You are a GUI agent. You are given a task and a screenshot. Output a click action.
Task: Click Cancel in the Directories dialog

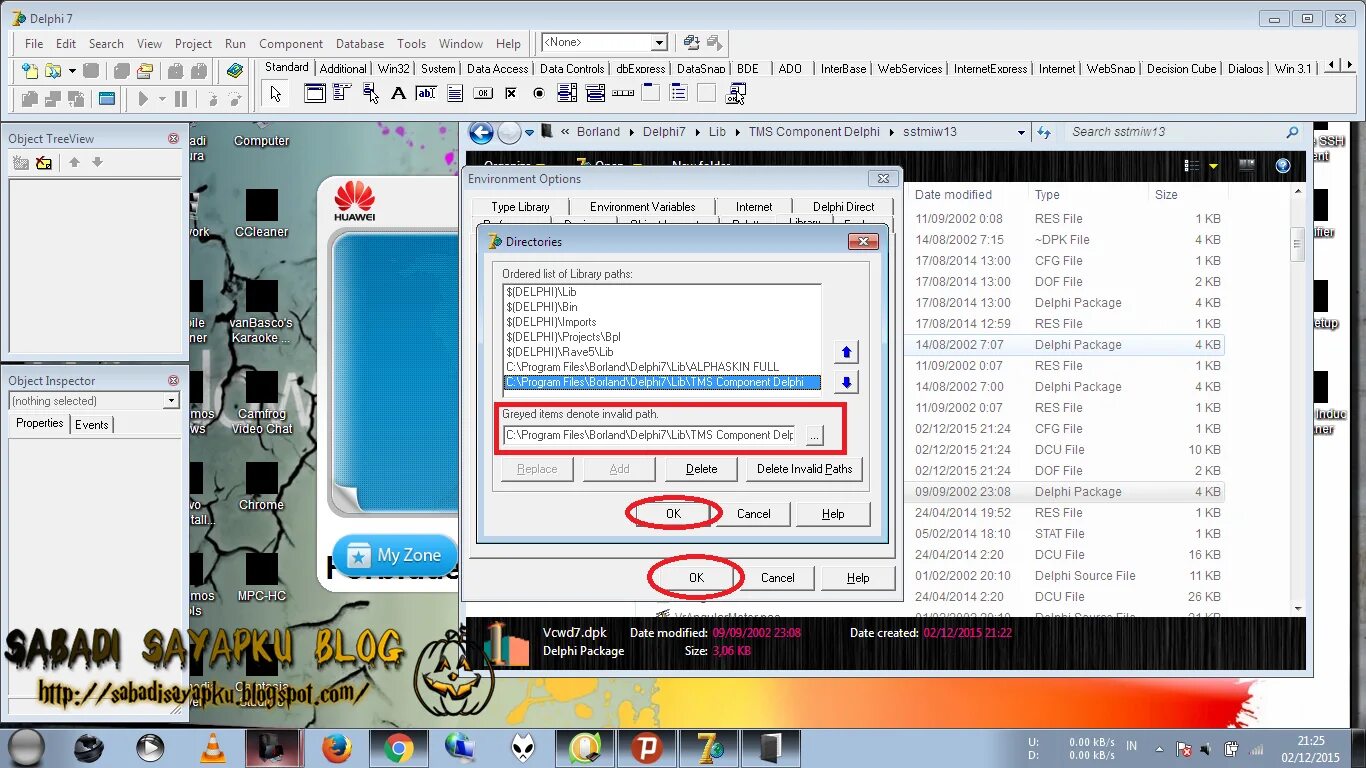click(753, 513)
